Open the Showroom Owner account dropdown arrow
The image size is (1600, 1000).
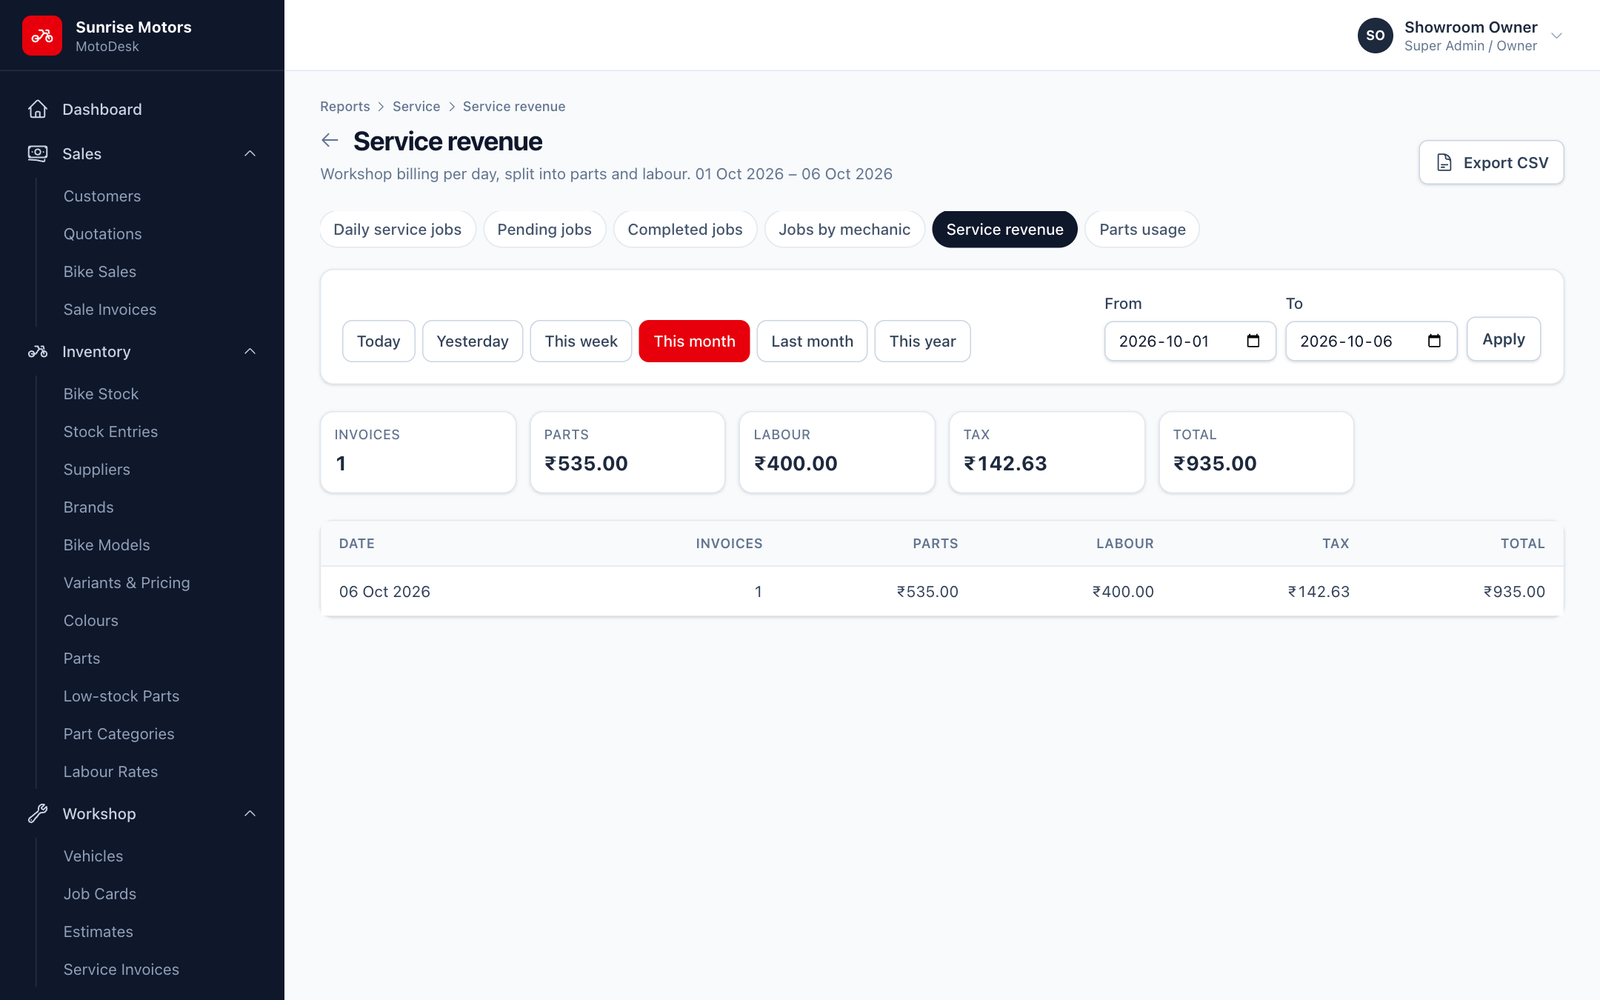pos(1556,36)
